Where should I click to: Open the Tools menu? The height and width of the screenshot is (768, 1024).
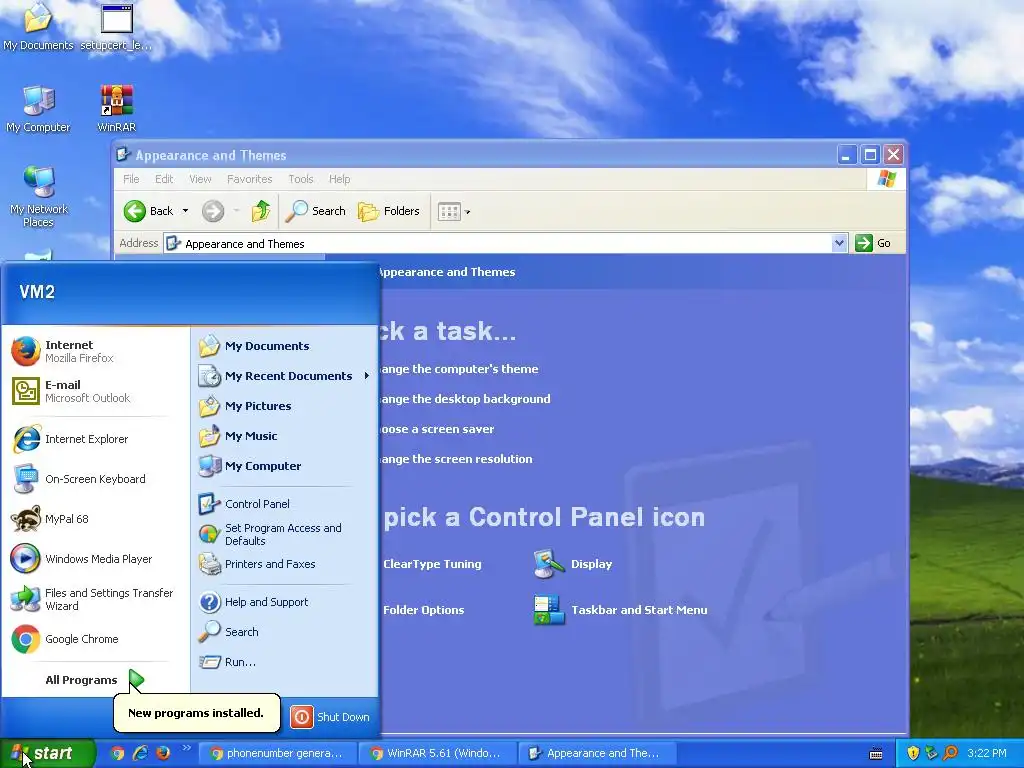301,179
